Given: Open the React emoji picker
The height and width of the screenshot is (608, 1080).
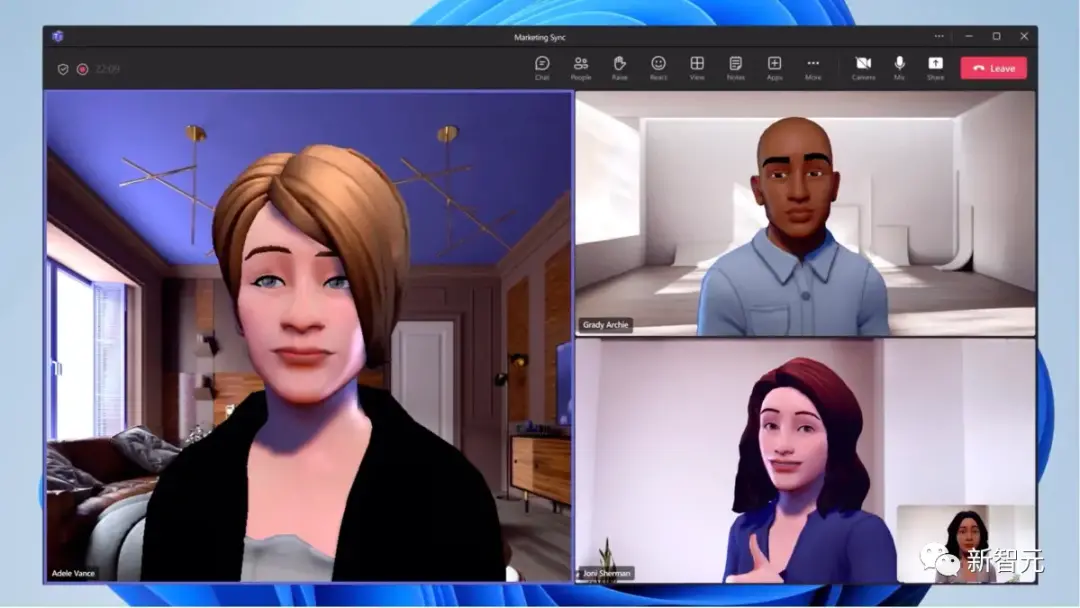Looking at the screenshot, I should click(658, 67).
